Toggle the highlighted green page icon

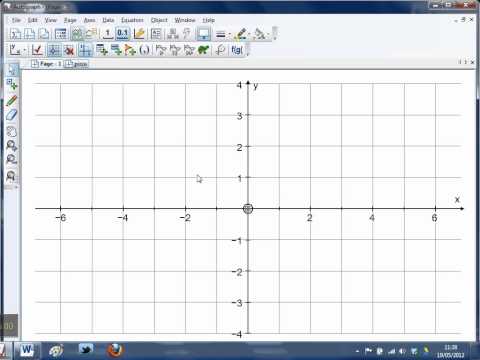[77, 34]
